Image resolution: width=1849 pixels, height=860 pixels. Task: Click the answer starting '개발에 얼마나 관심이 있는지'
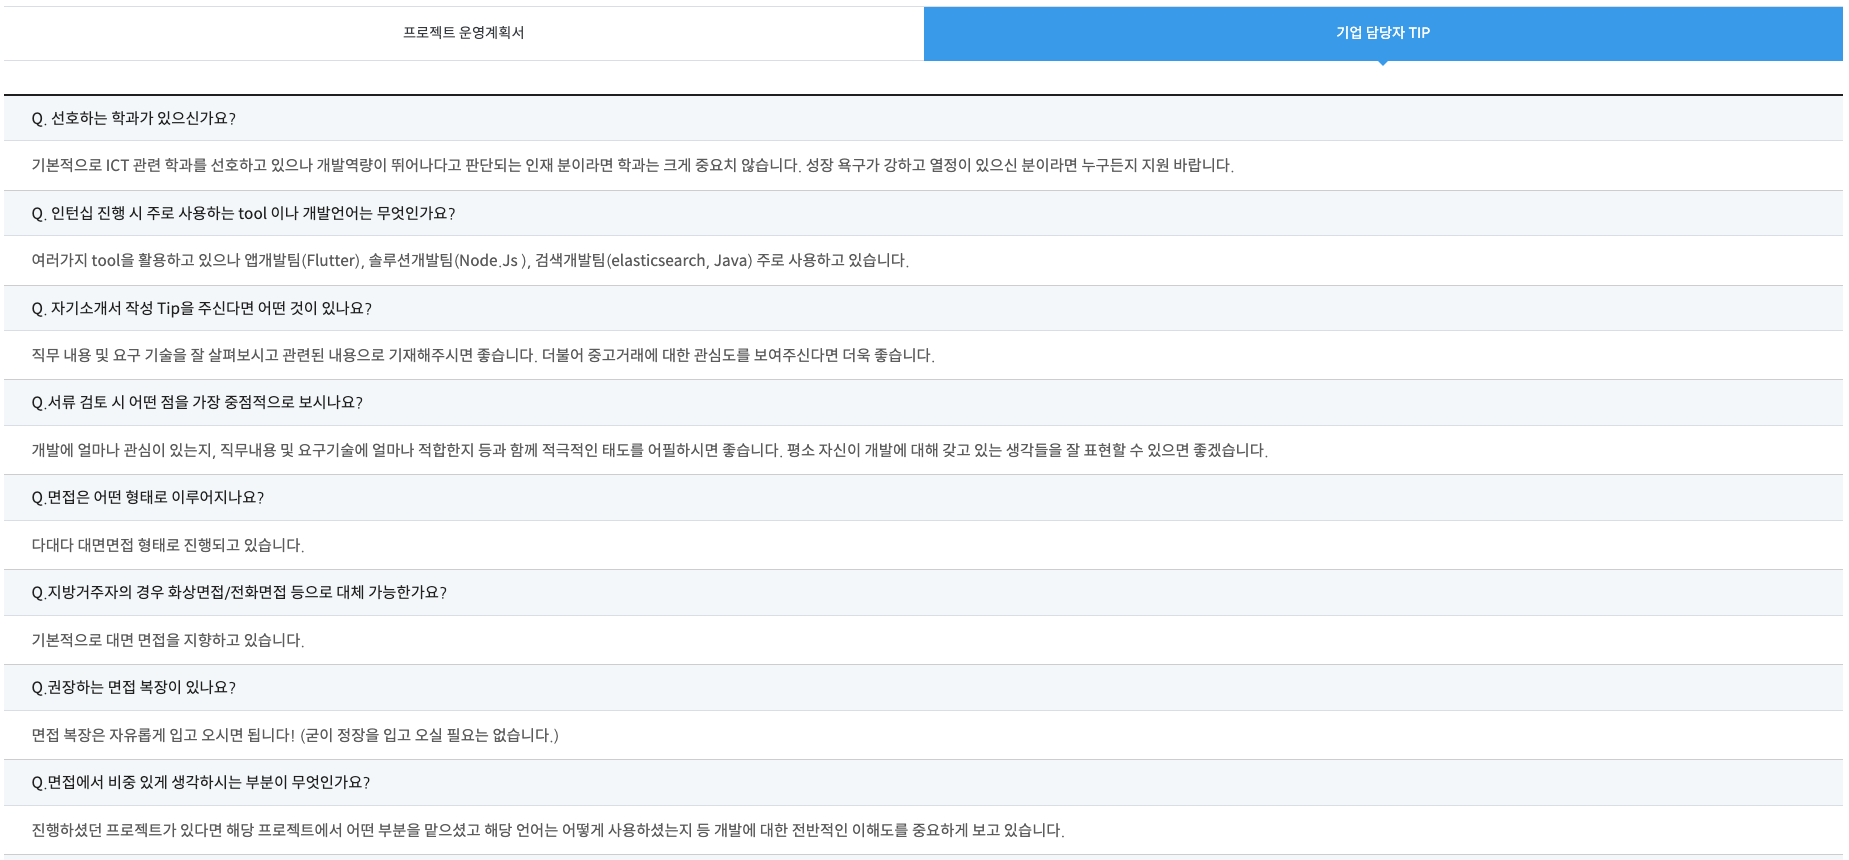tap(650, 450)
